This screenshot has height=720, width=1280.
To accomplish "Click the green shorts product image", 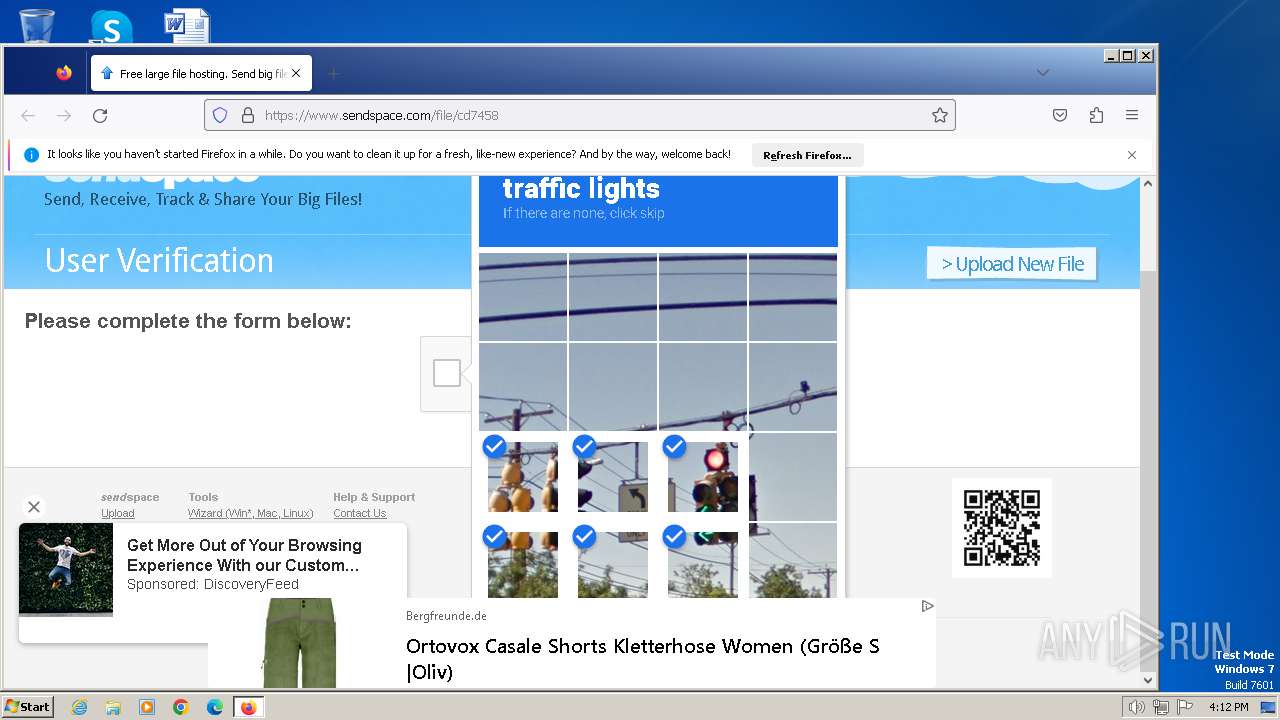I will tap(300, 643).
